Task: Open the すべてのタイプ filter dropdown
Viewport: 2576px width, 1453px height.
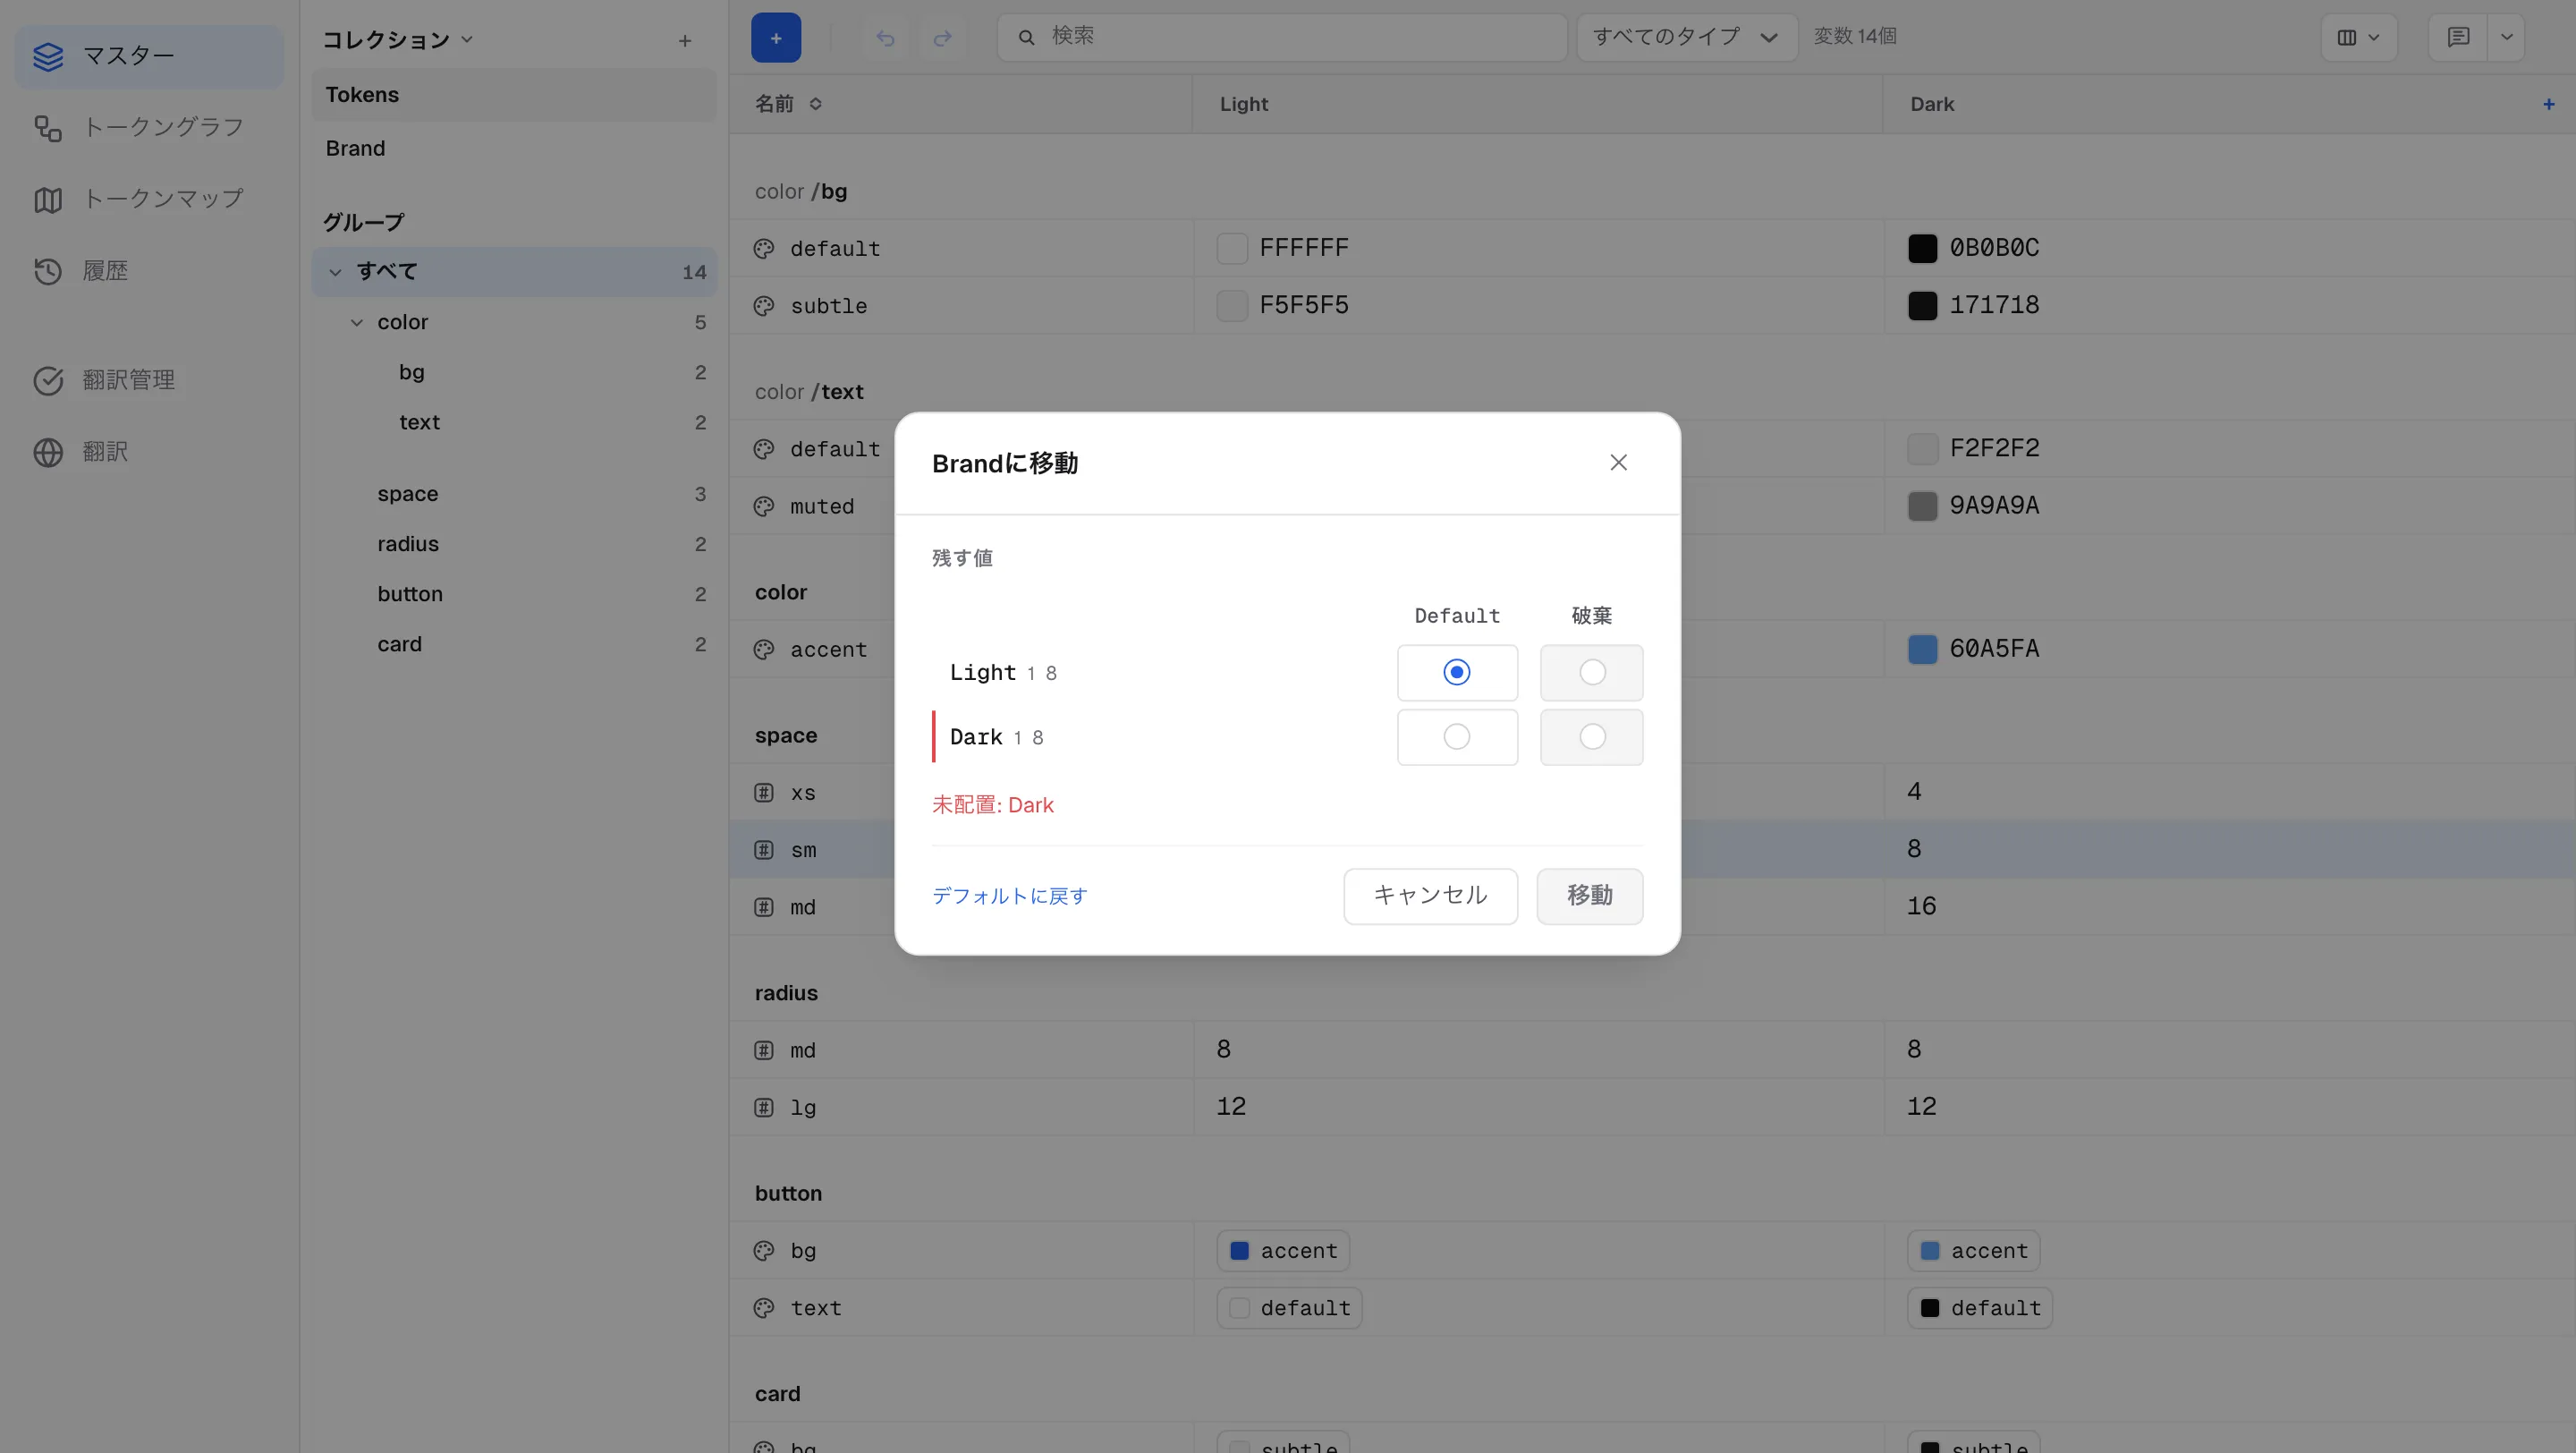Action: tap(1687, 37)
